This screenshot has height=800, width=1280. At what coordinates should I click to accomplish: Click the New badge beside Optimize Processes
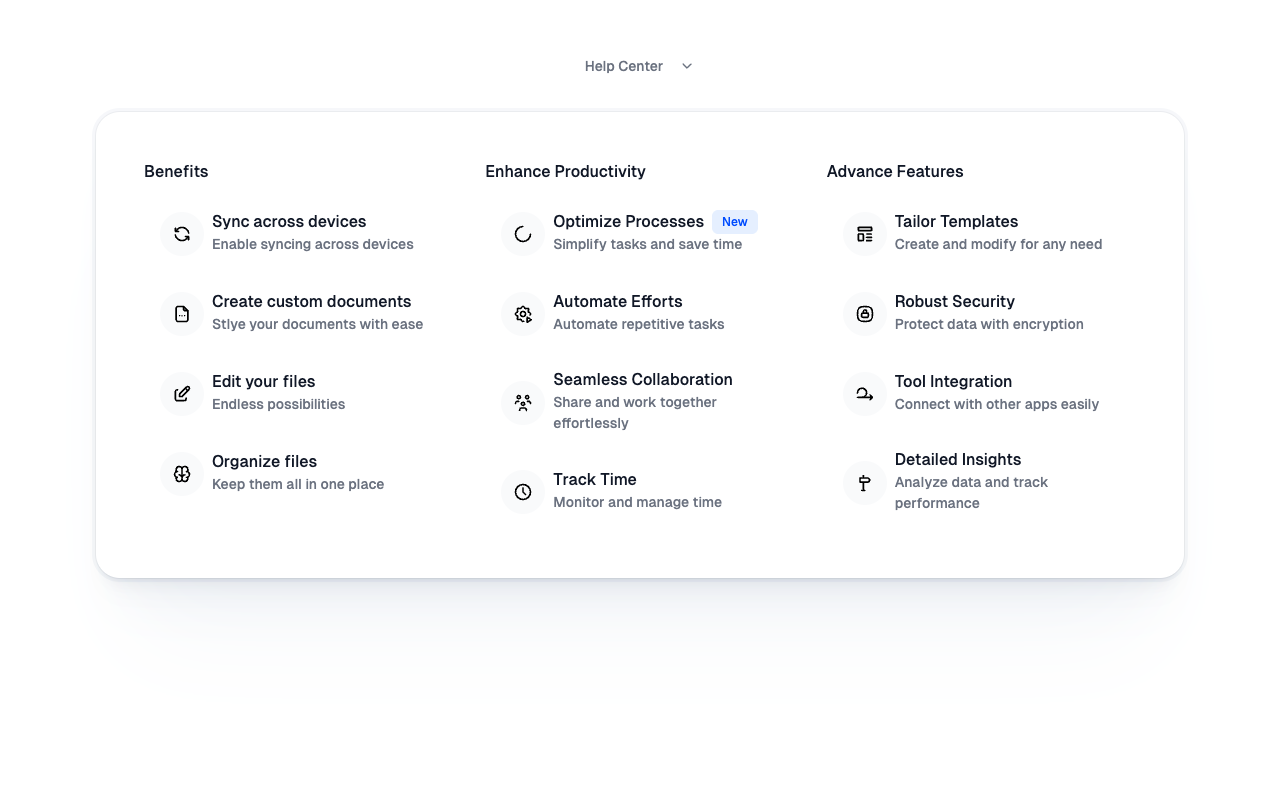[735, 222]
